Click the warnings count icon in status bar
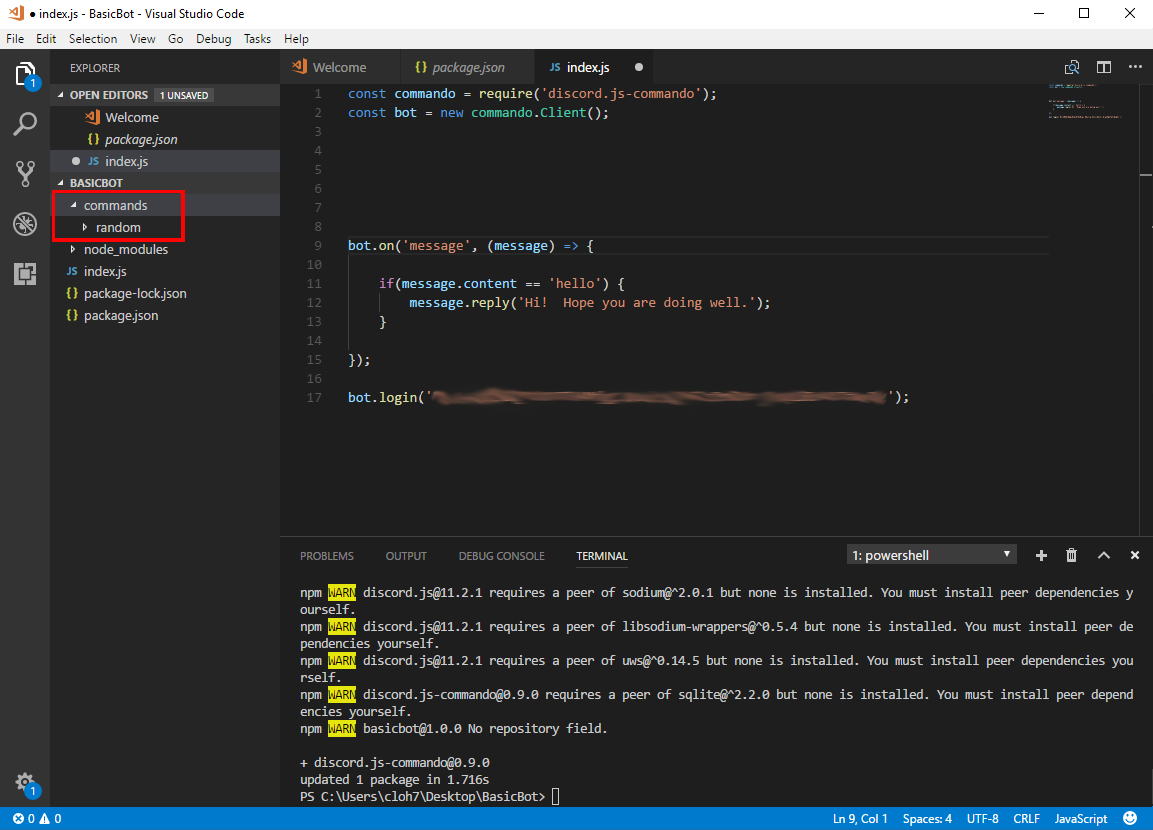The height and width of the screenshot is (830, 1153). click(45, 818)
